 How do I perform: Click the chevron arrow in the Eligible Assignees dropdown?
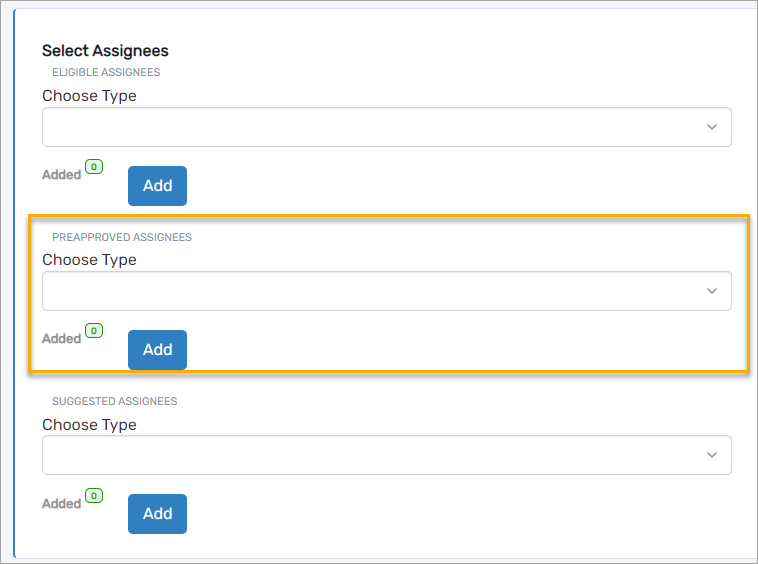pyautogui.click(x=712, y=127)
